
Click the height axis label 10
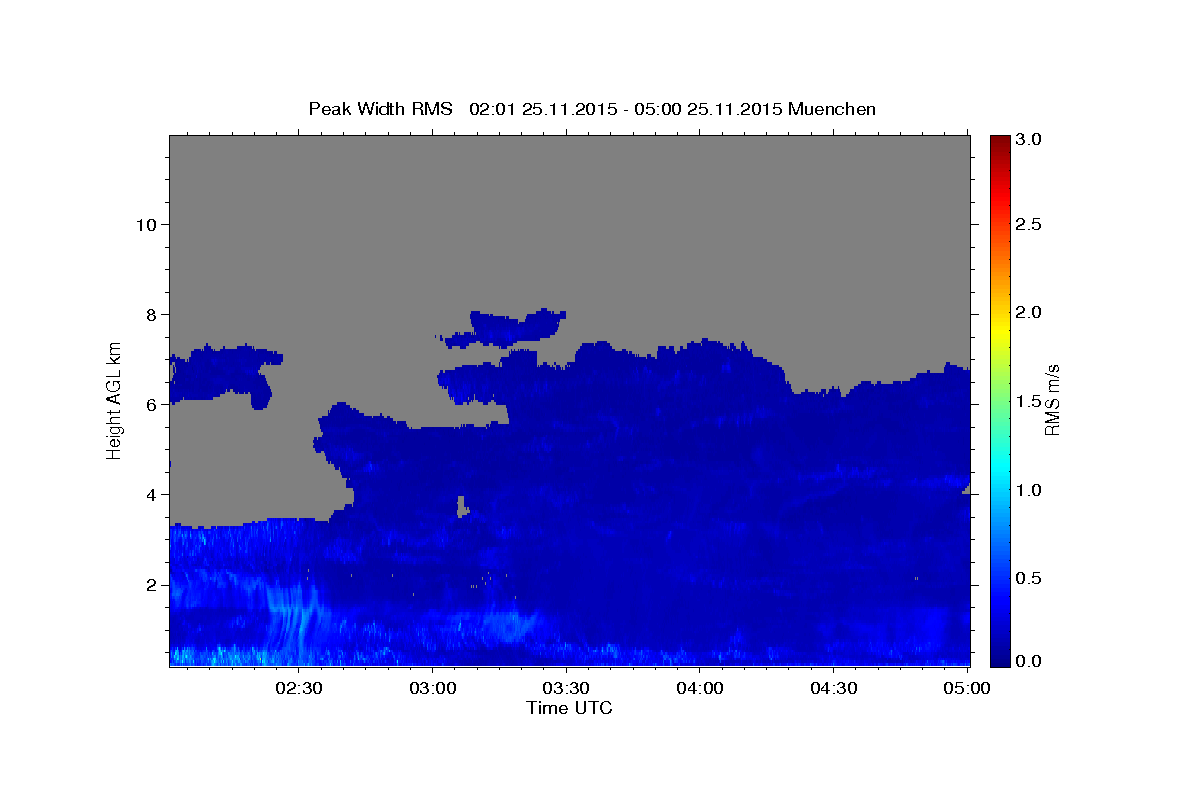(x=145, y=224)
